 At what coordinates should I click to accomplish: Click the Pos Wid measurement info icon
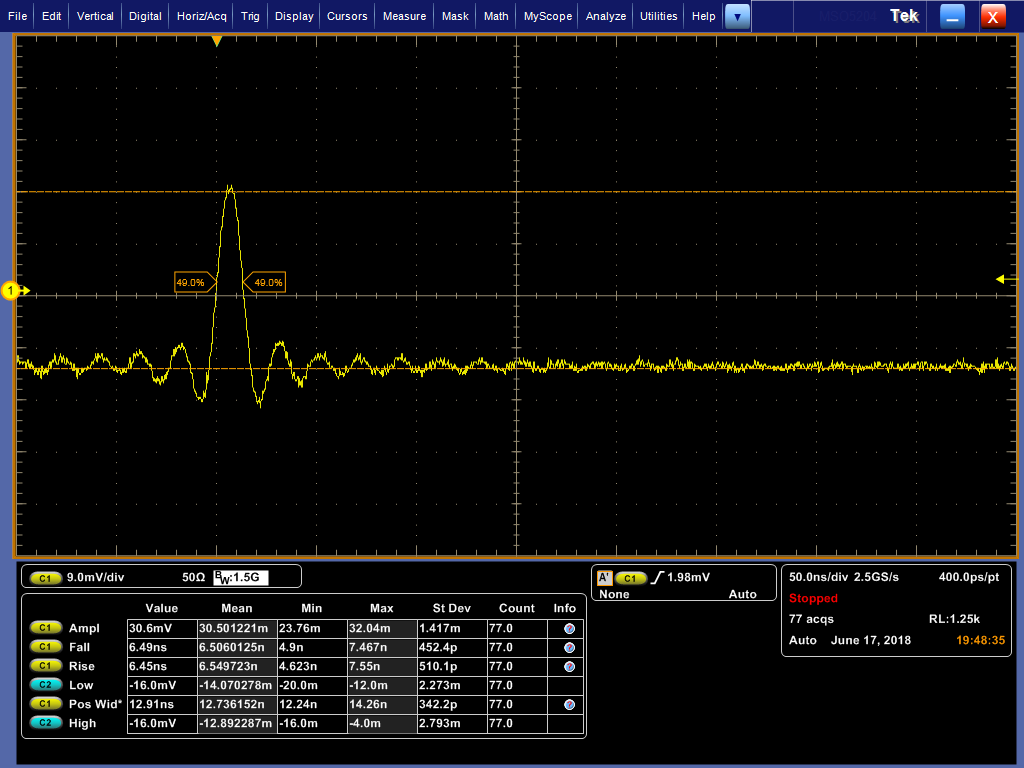pos(569,705)
